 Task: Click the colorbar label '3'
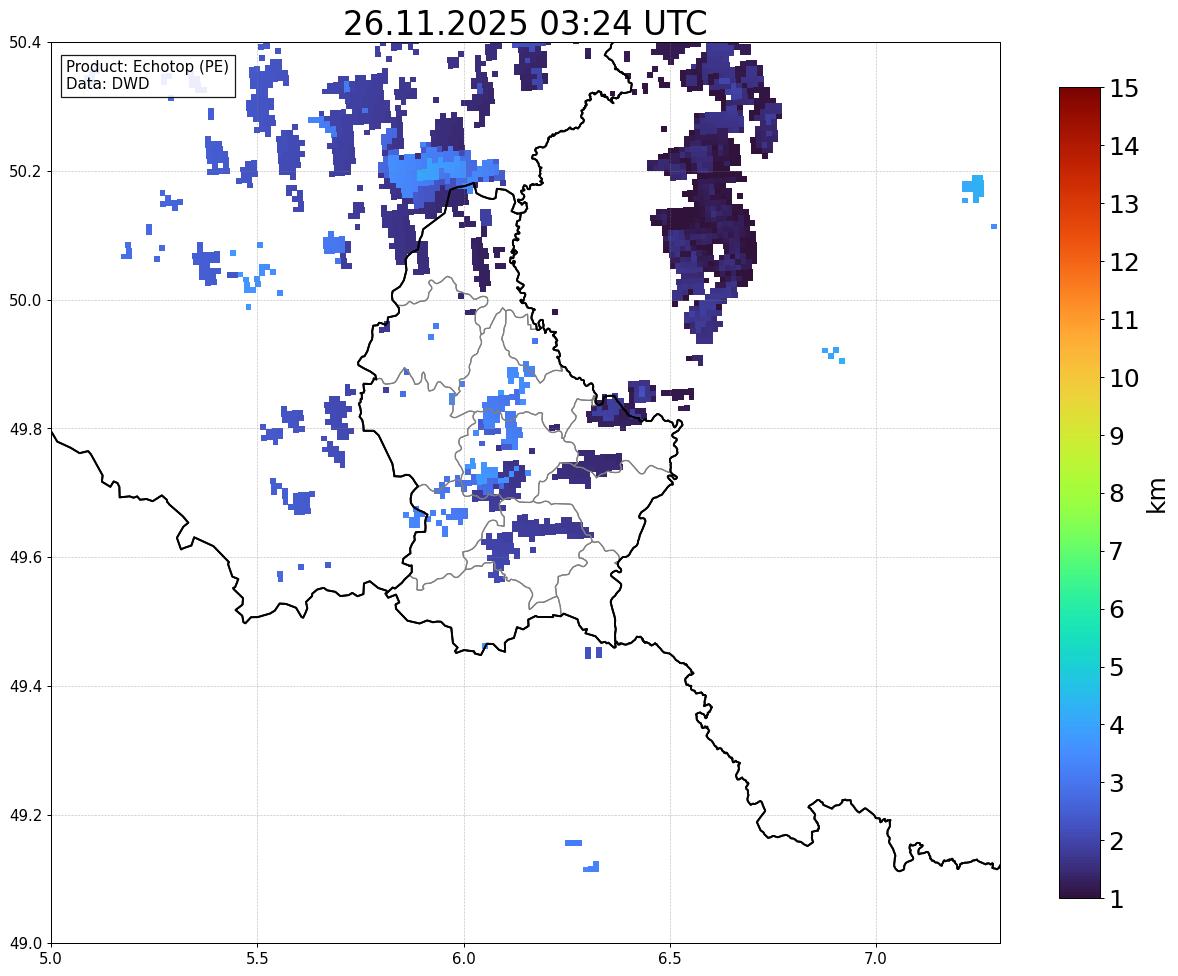click(1117, 783)
